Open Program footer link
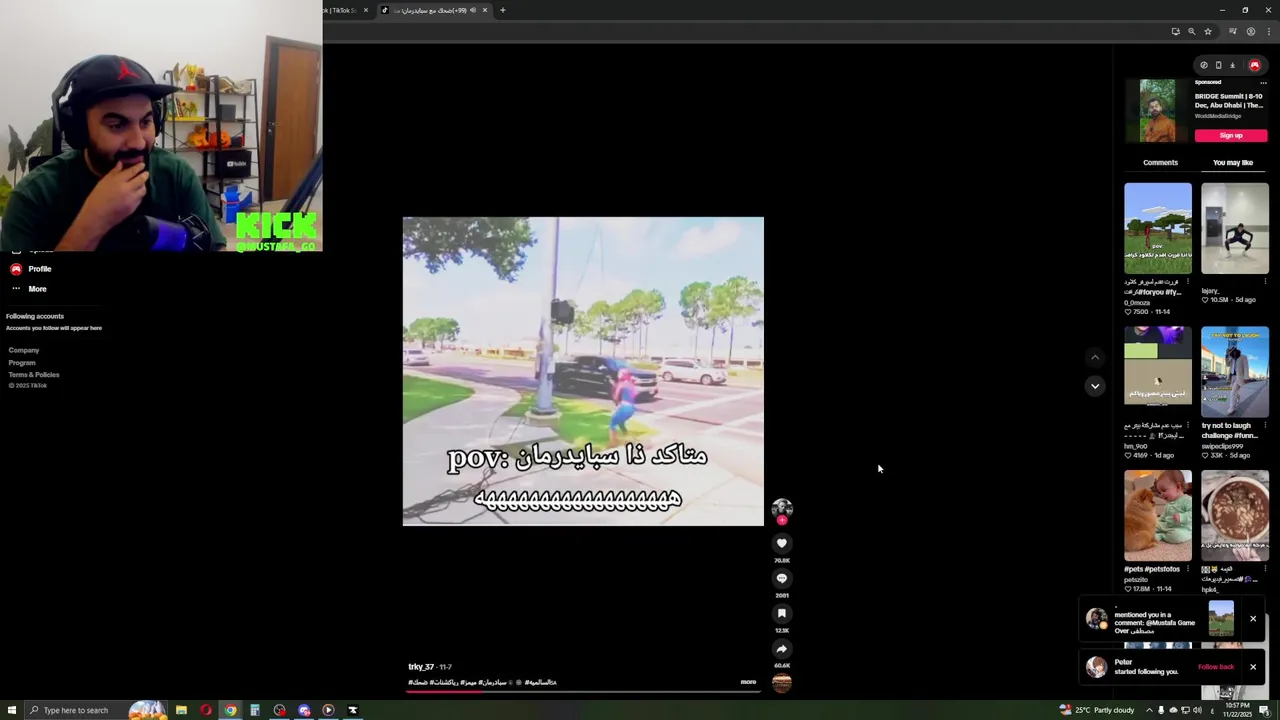Viewport: 1280px width, 720px height. point(22,362)
